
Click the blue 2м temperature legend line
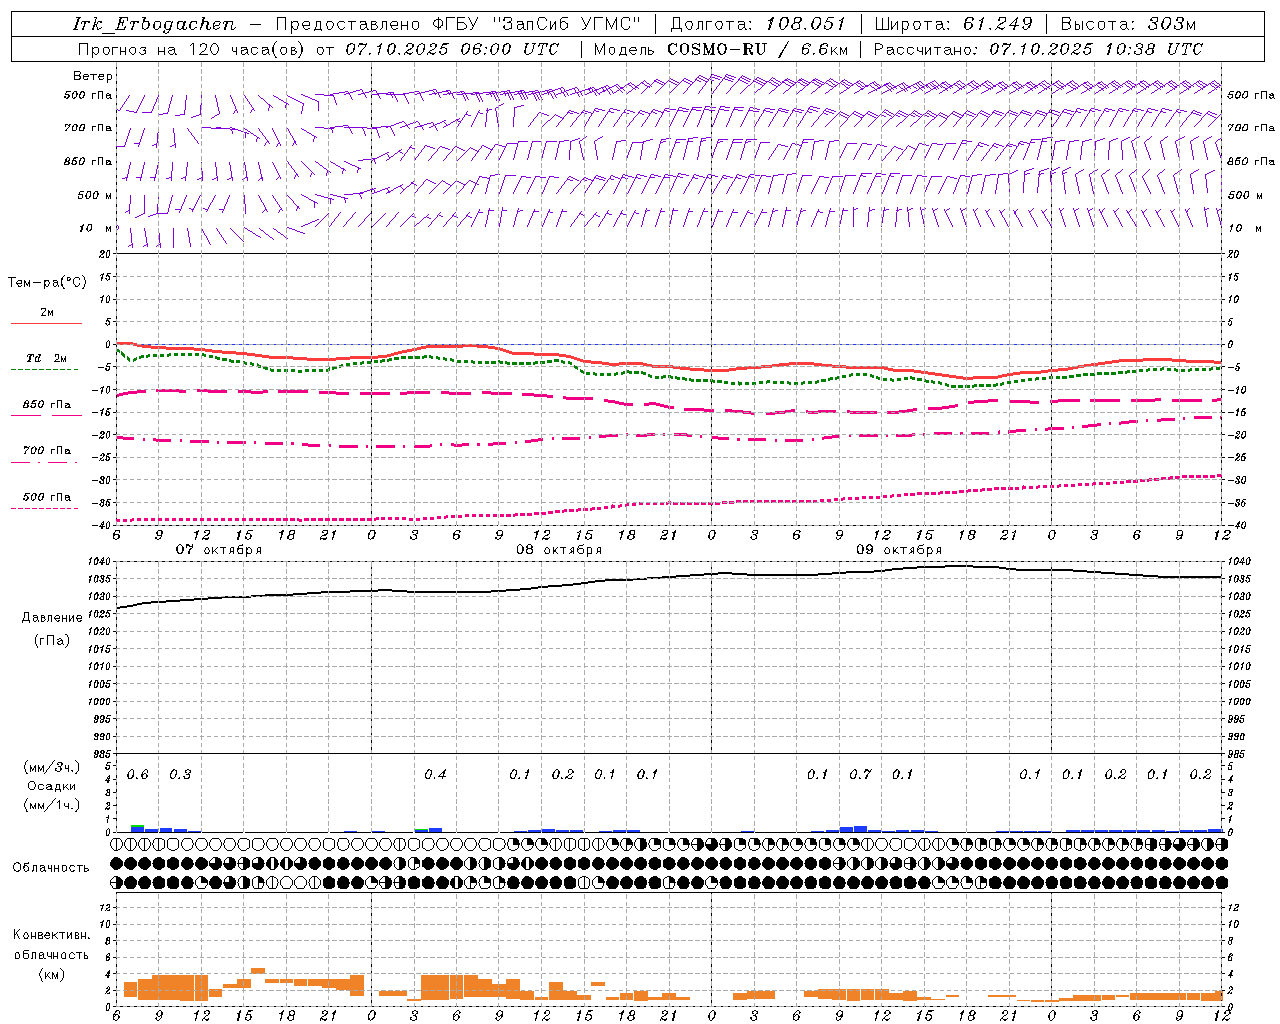point(46,323)
